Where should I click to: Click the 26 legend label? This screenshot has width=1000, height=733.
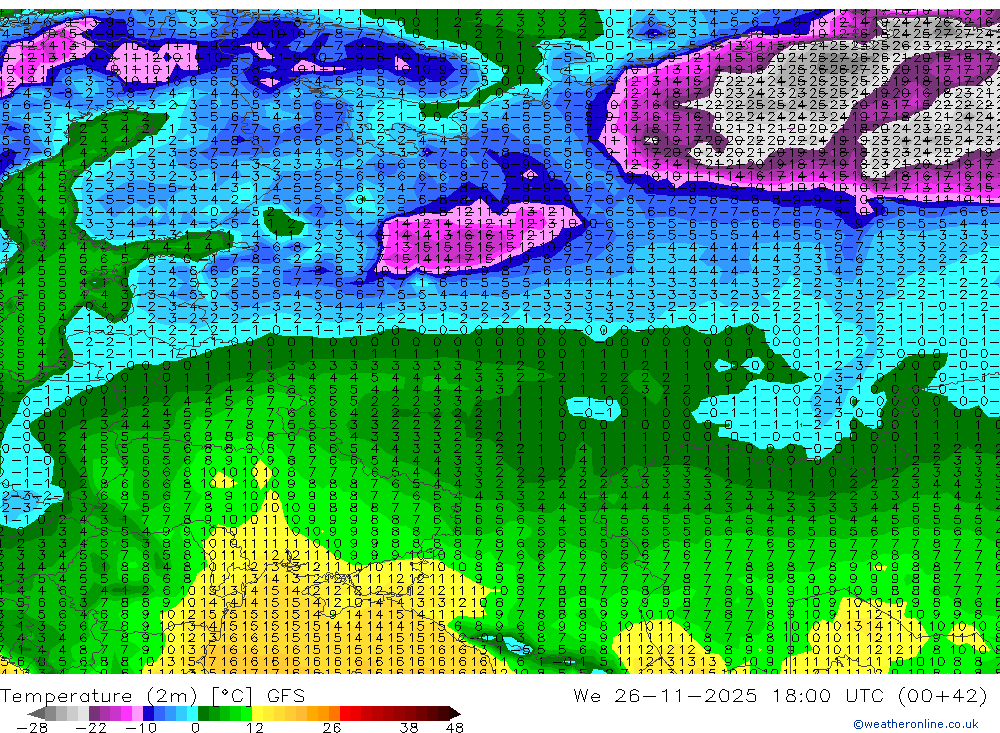point(332,727)
